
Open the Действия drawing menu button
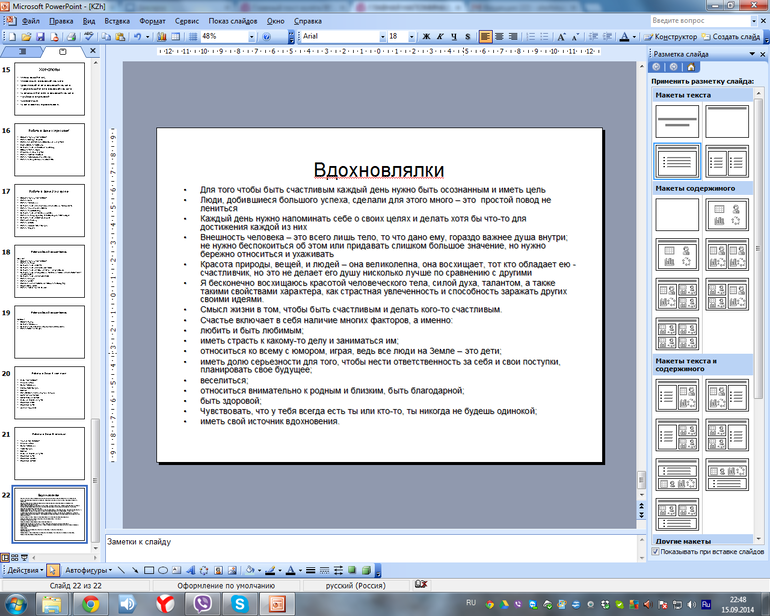click(x=24, y=570)
